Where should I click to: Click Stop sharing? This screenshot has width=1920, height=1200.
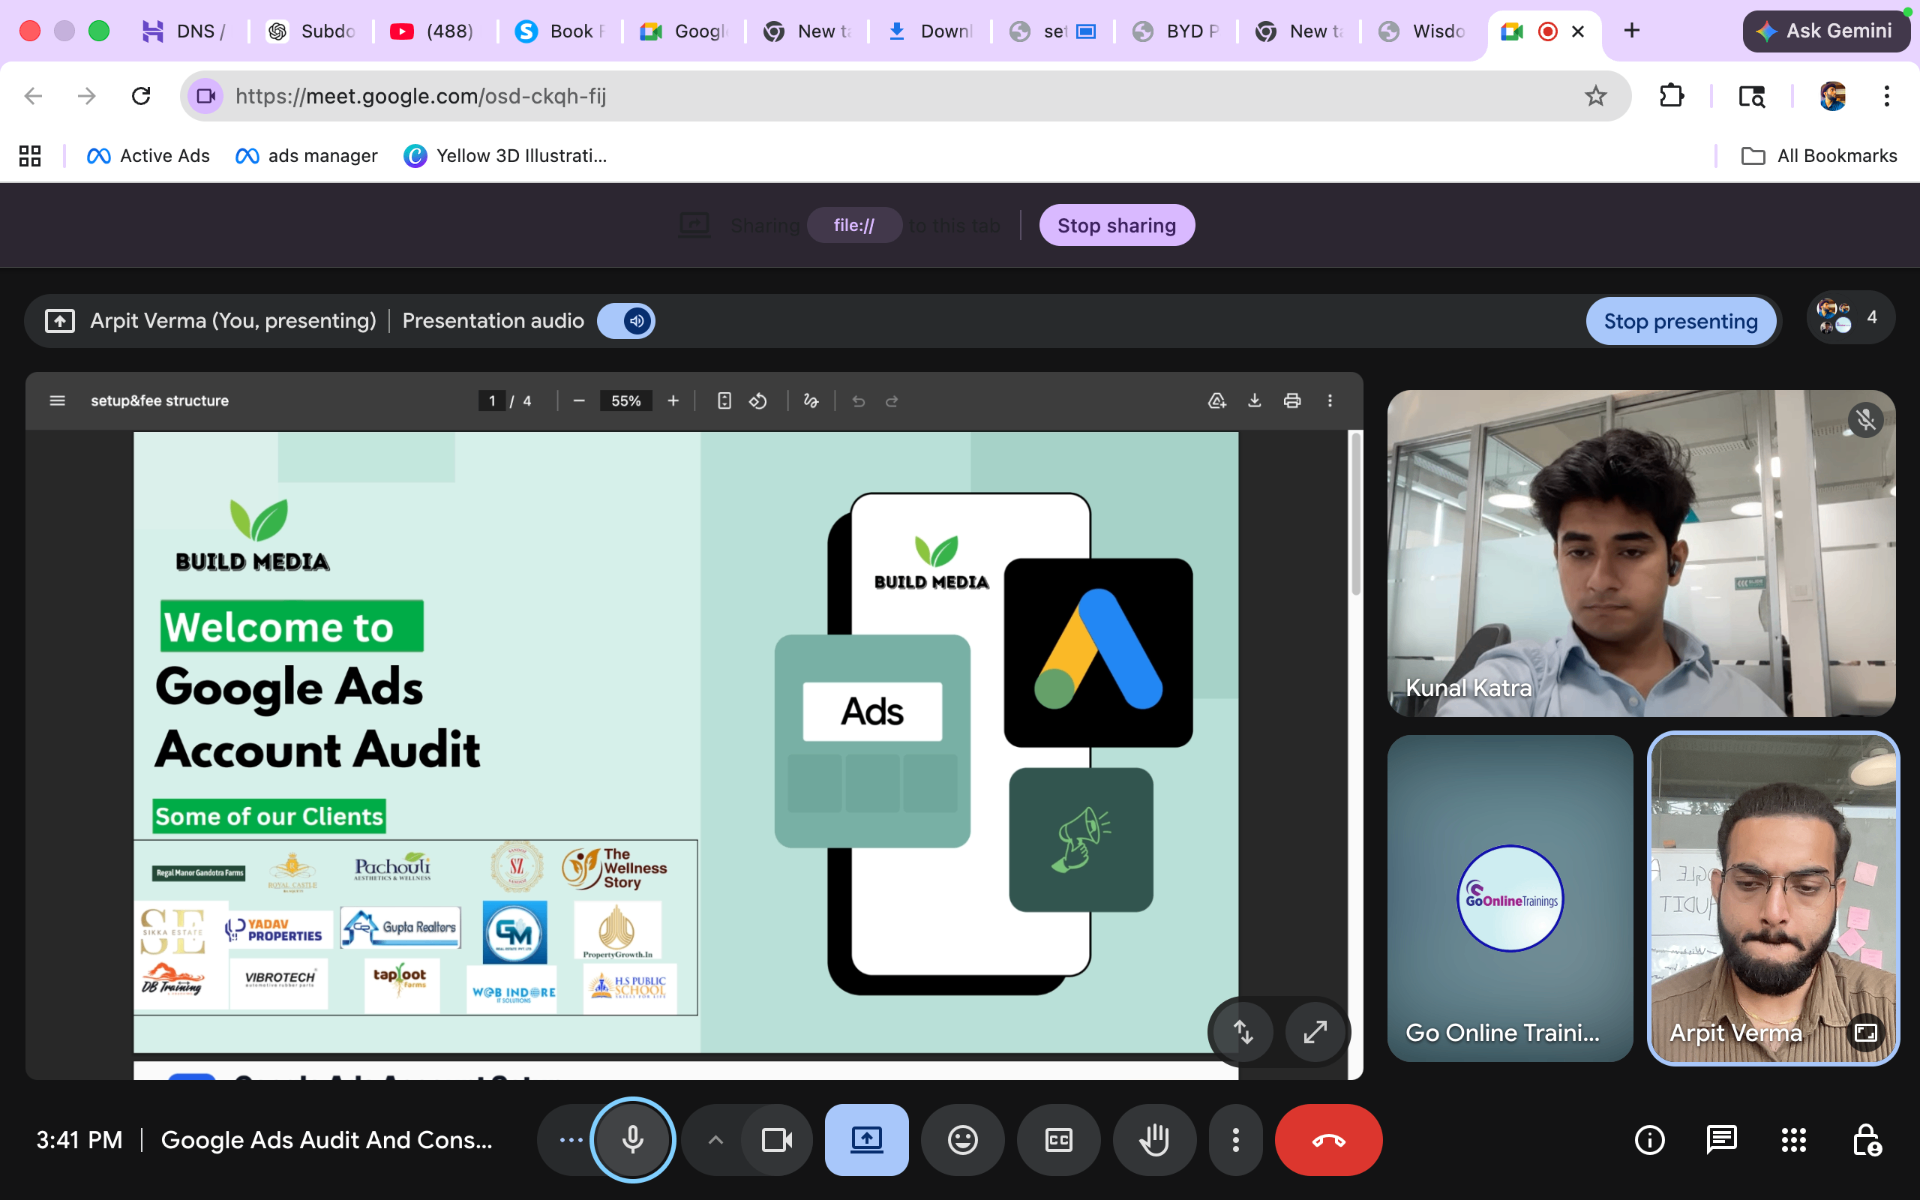point(1116,226)
